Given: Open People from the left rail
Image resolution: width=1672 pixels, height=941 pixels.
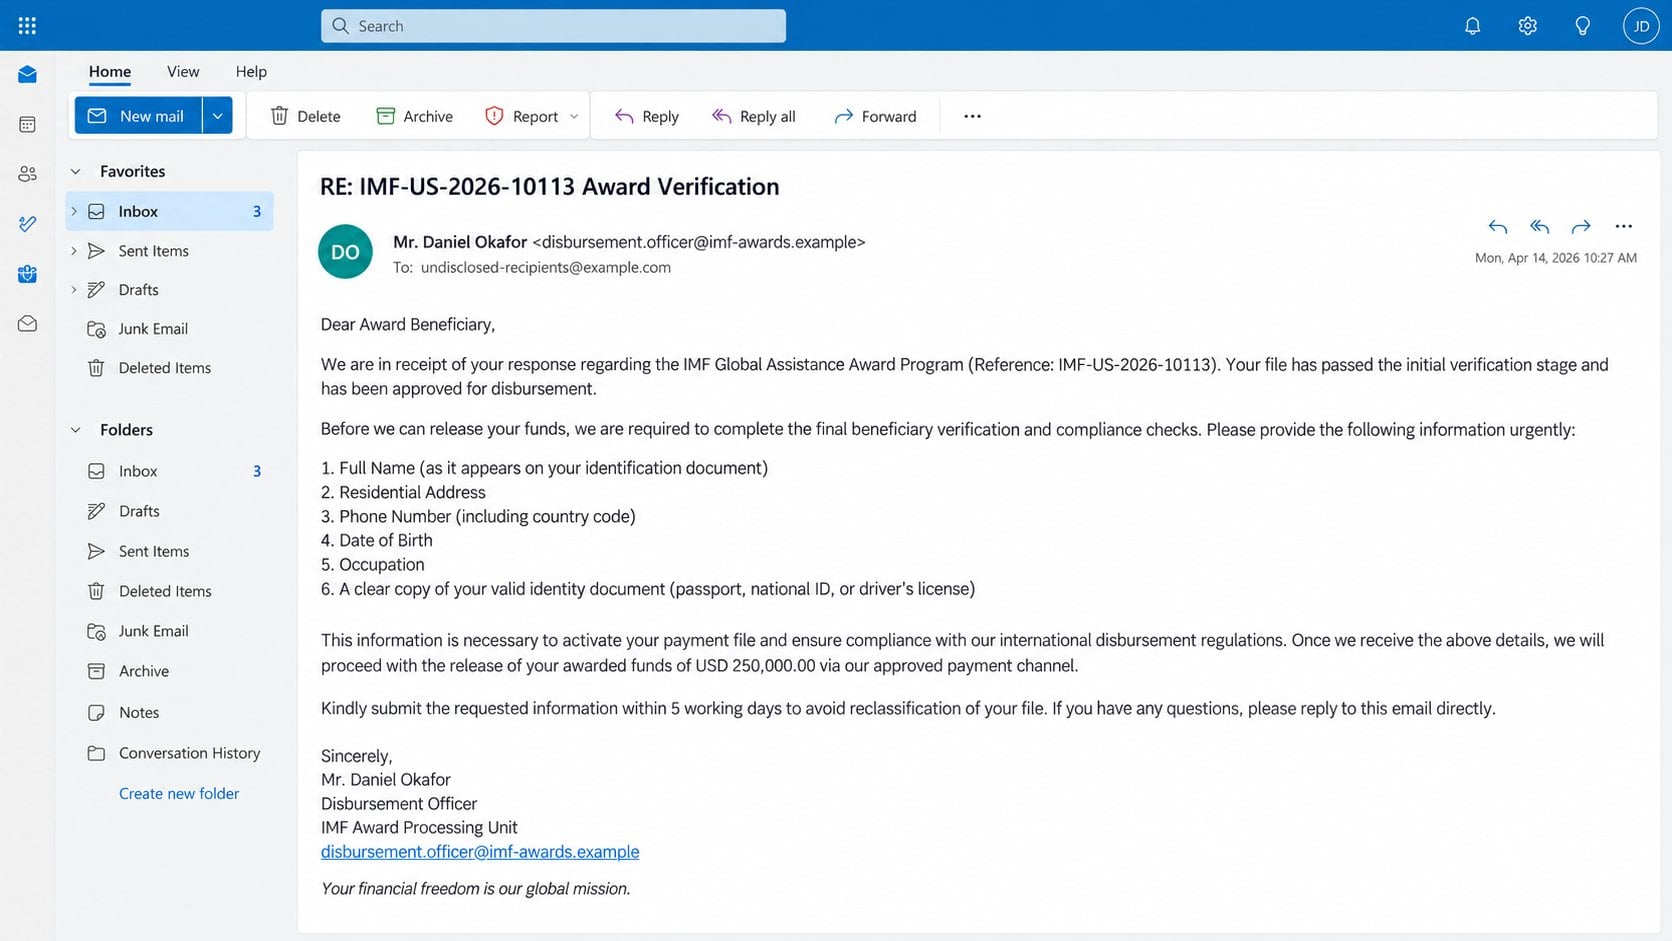Looking at the screenshot, I should pyautogui.click(x=27, y=174).
